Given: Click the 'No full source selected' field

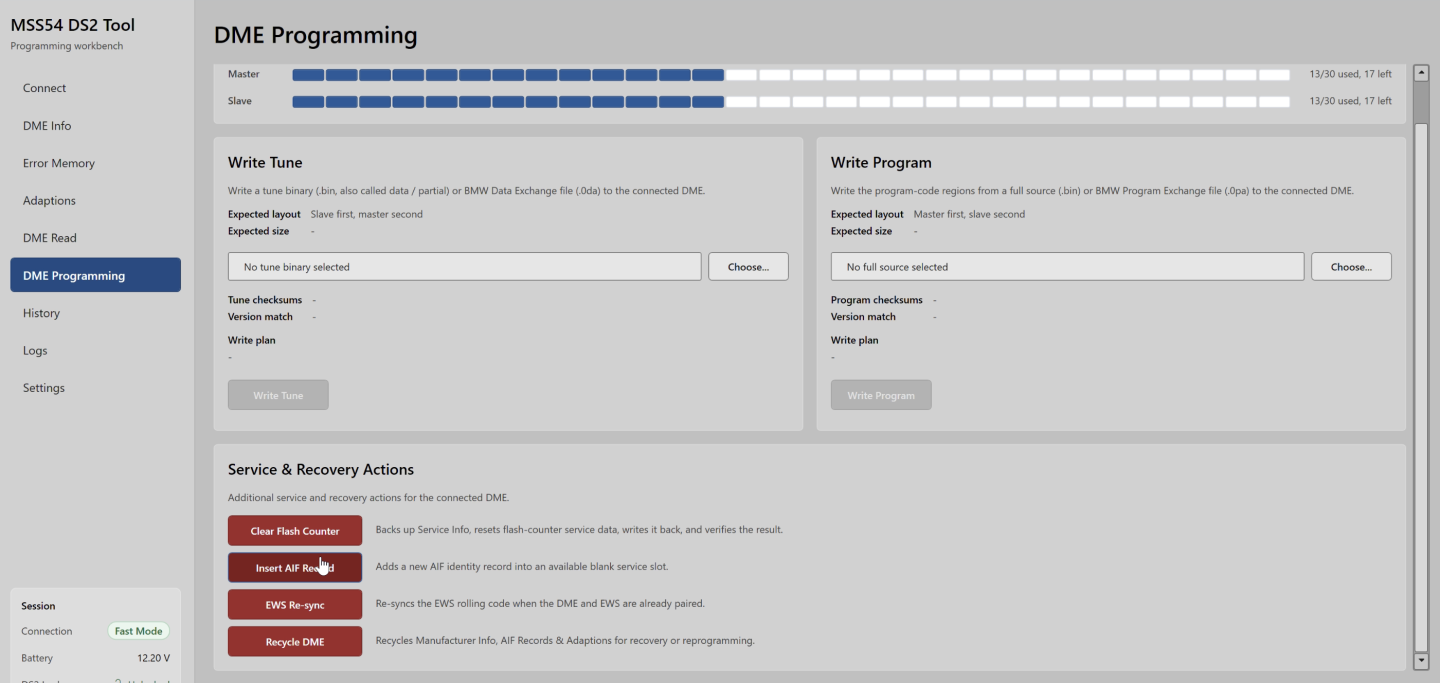Looking at the screenshot, I should point(1067,267).
